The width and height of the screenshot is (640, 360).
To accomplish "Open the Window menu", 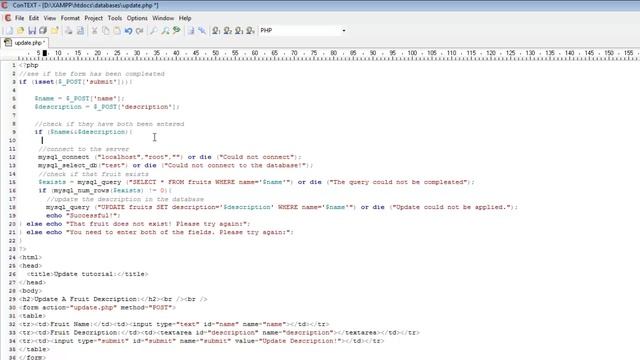I will 163,18.
